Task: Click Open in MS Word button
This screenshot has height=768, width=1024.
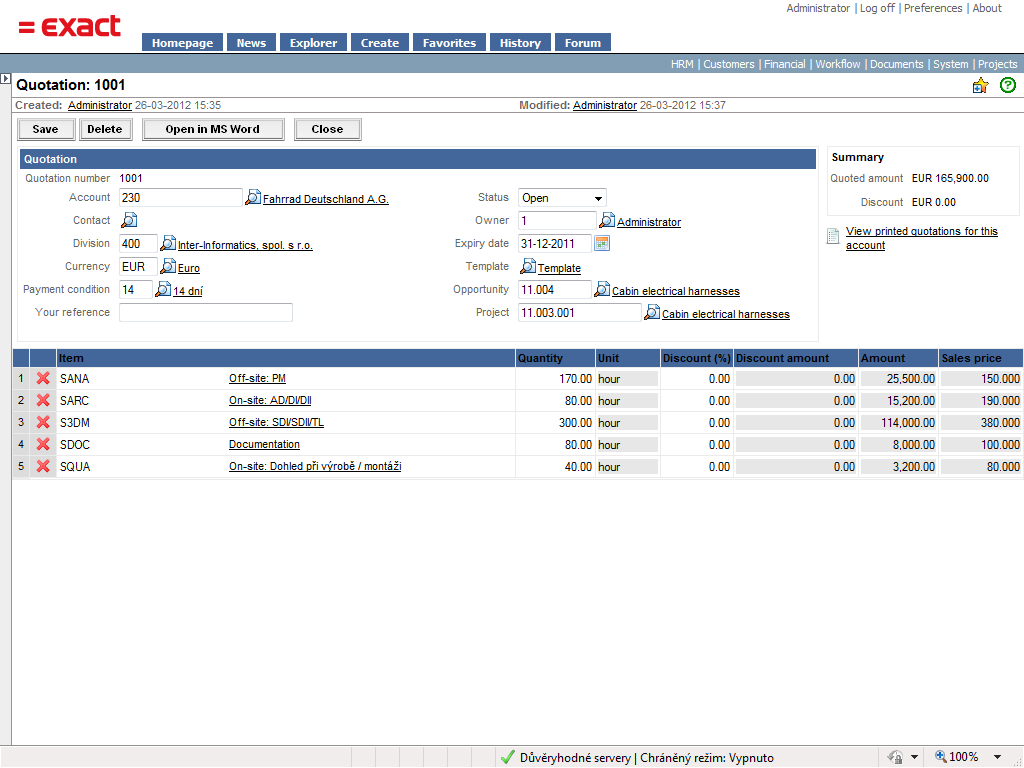Action: (x=213, y=129)
